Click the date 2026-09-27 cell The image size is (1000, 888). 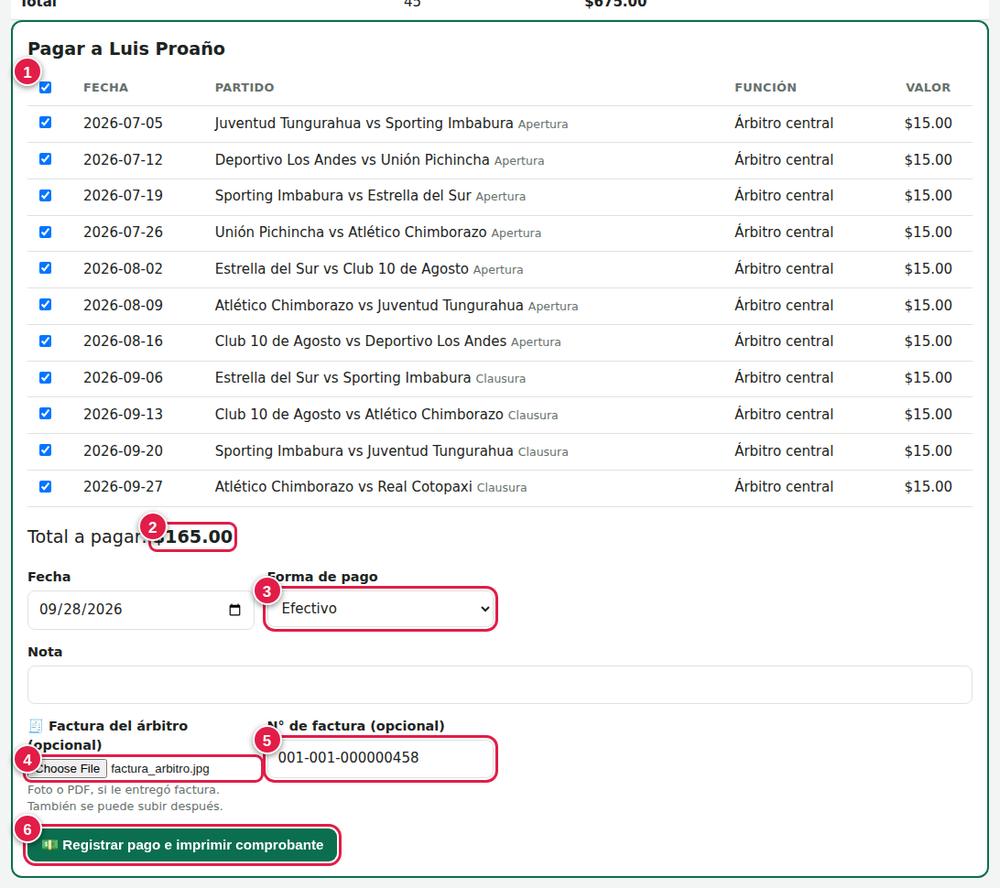123,487
